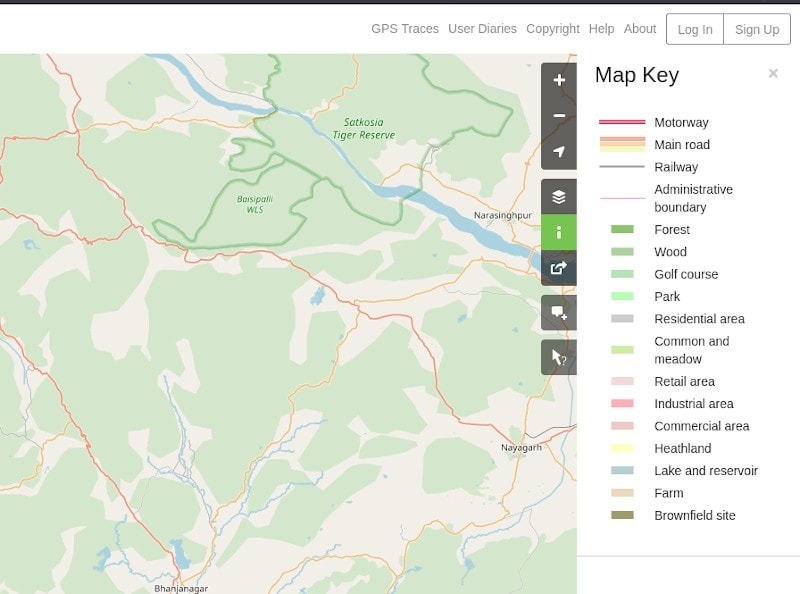Click the Forest color swatch in key
The height and width of the screenshot is (594, 800).
click(x=622, y=230)
